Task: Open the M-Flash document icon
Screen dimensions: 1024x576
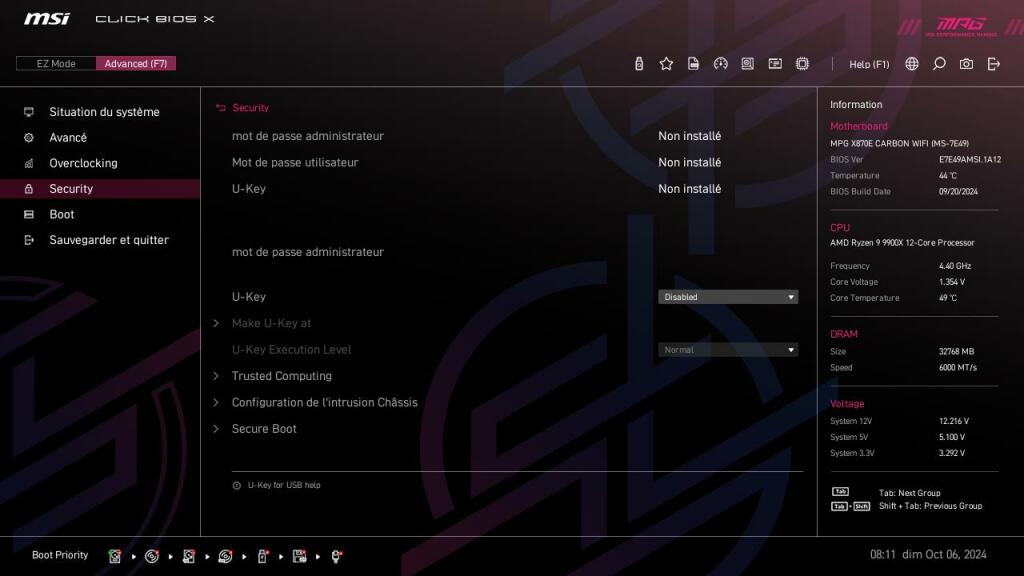Action: pos(693,63)
